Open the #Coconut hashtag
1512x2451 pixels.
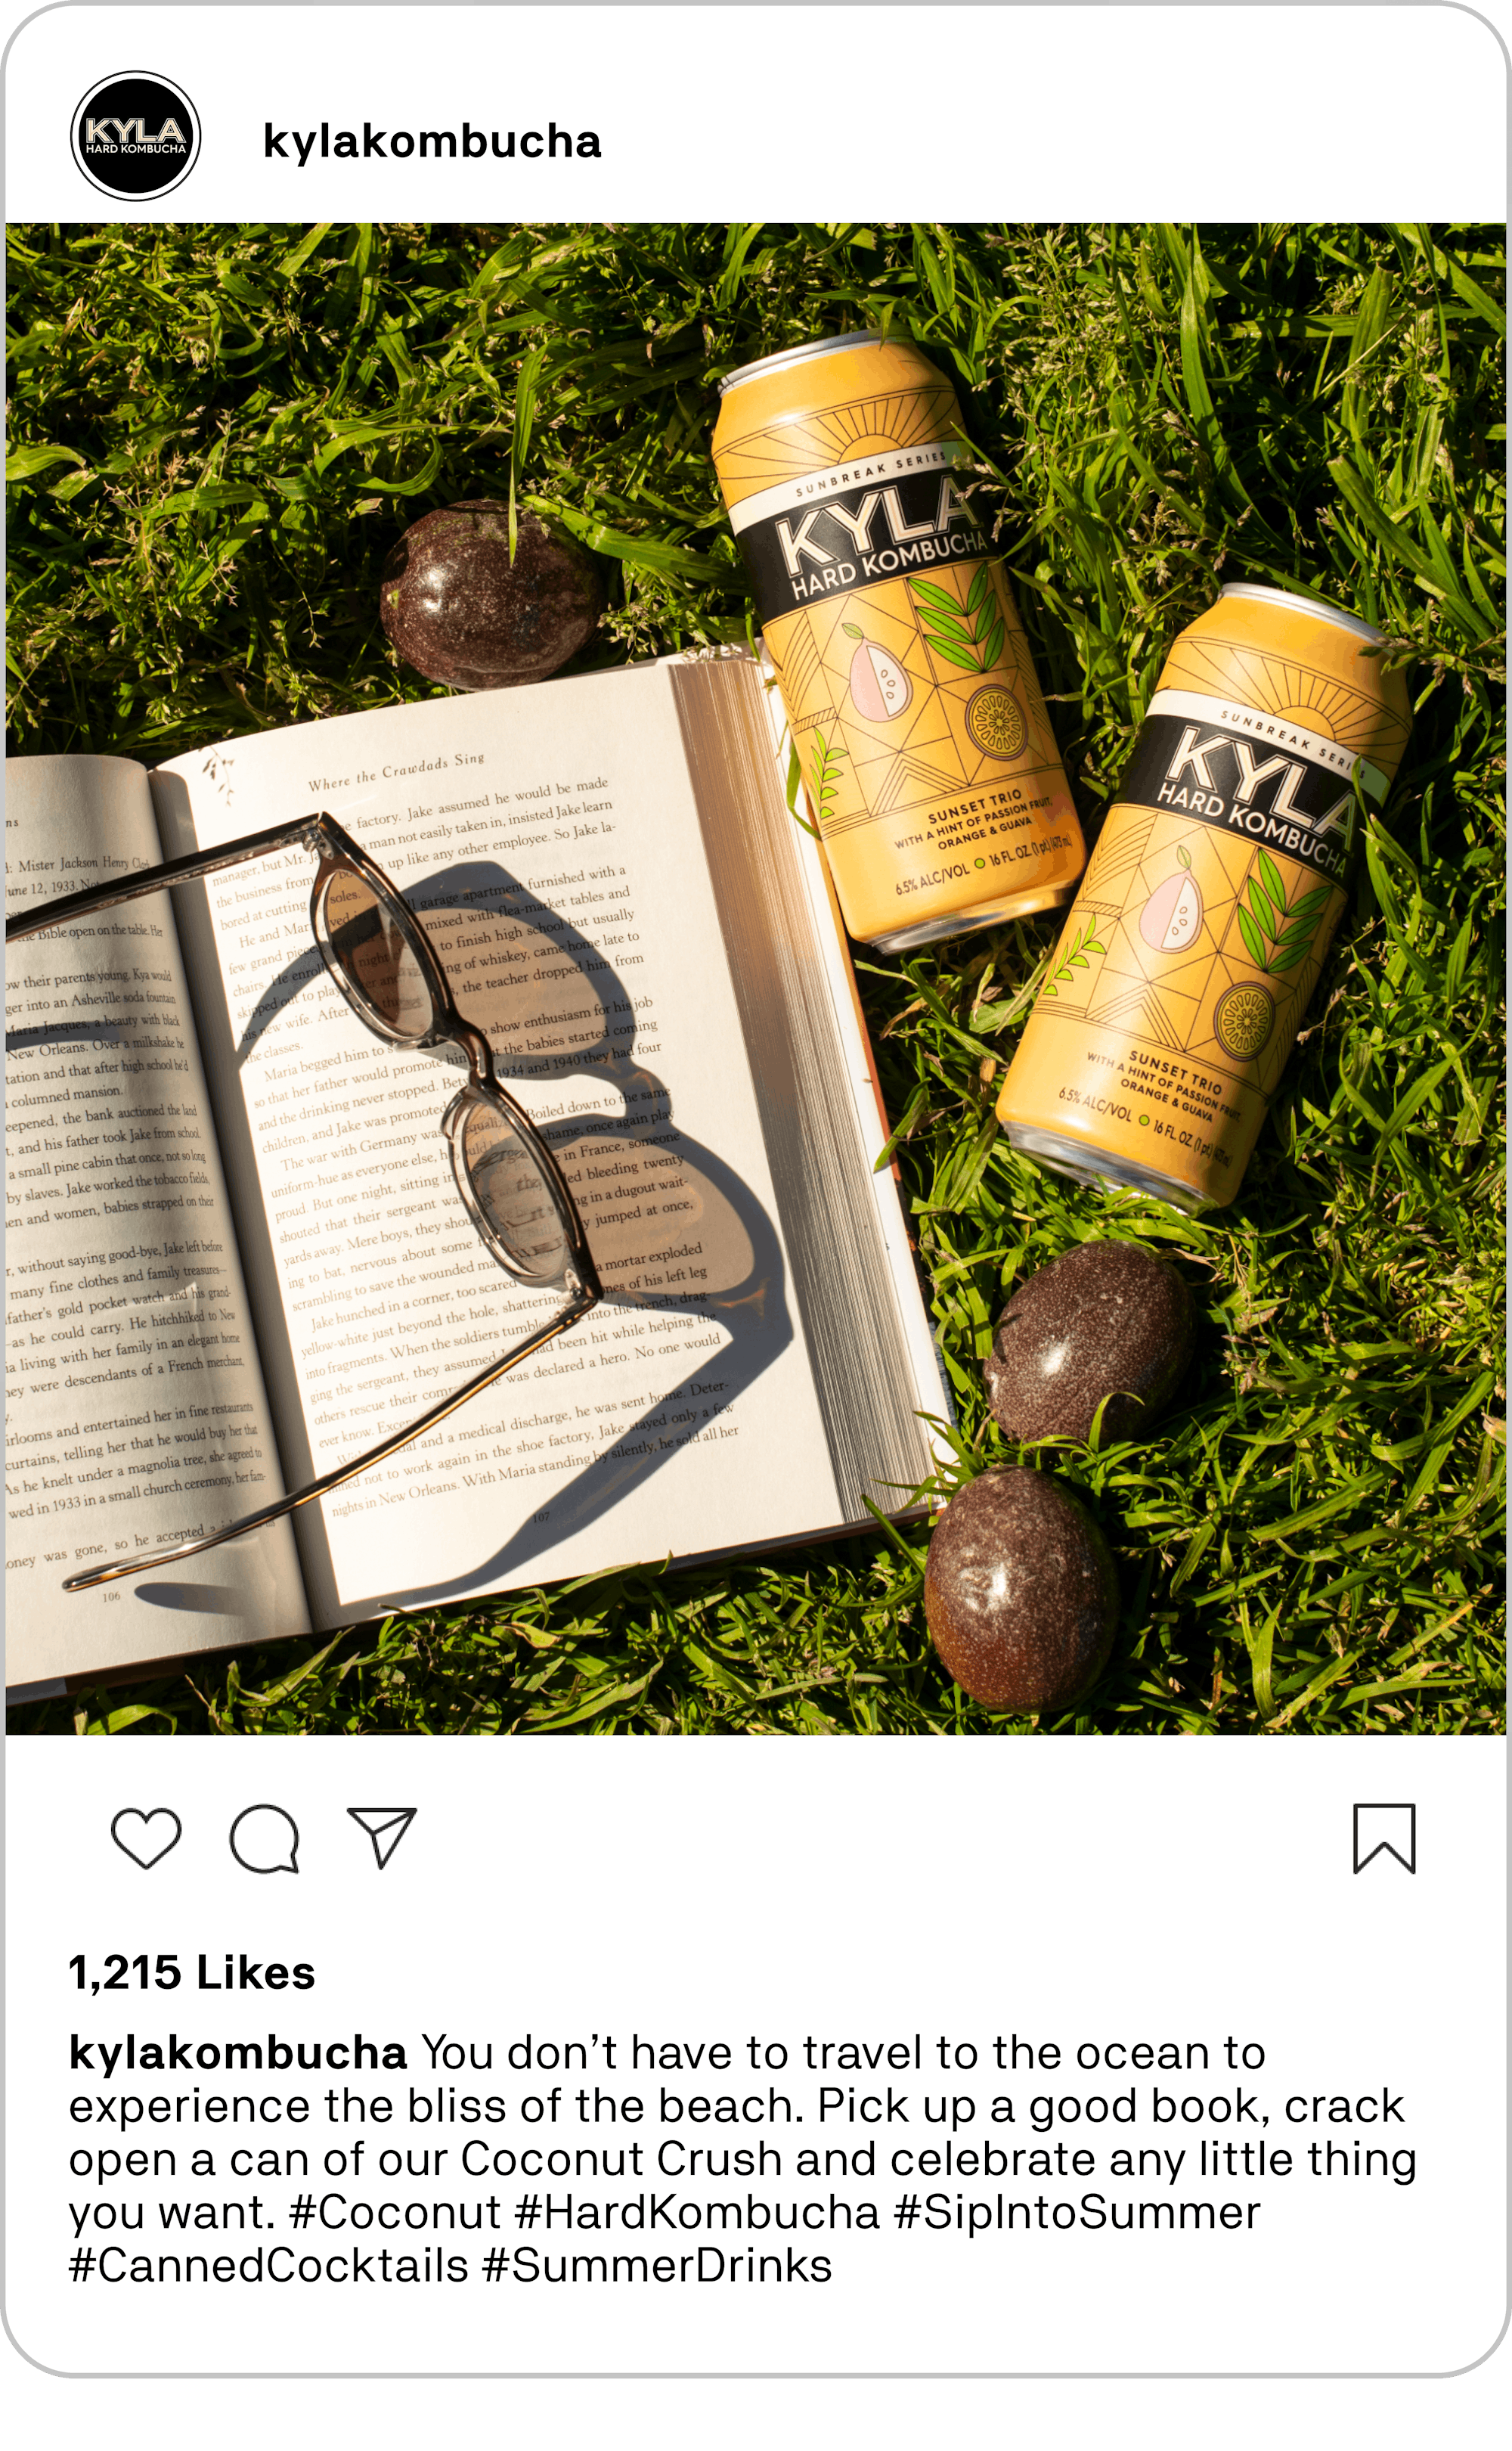point(394,2211)
